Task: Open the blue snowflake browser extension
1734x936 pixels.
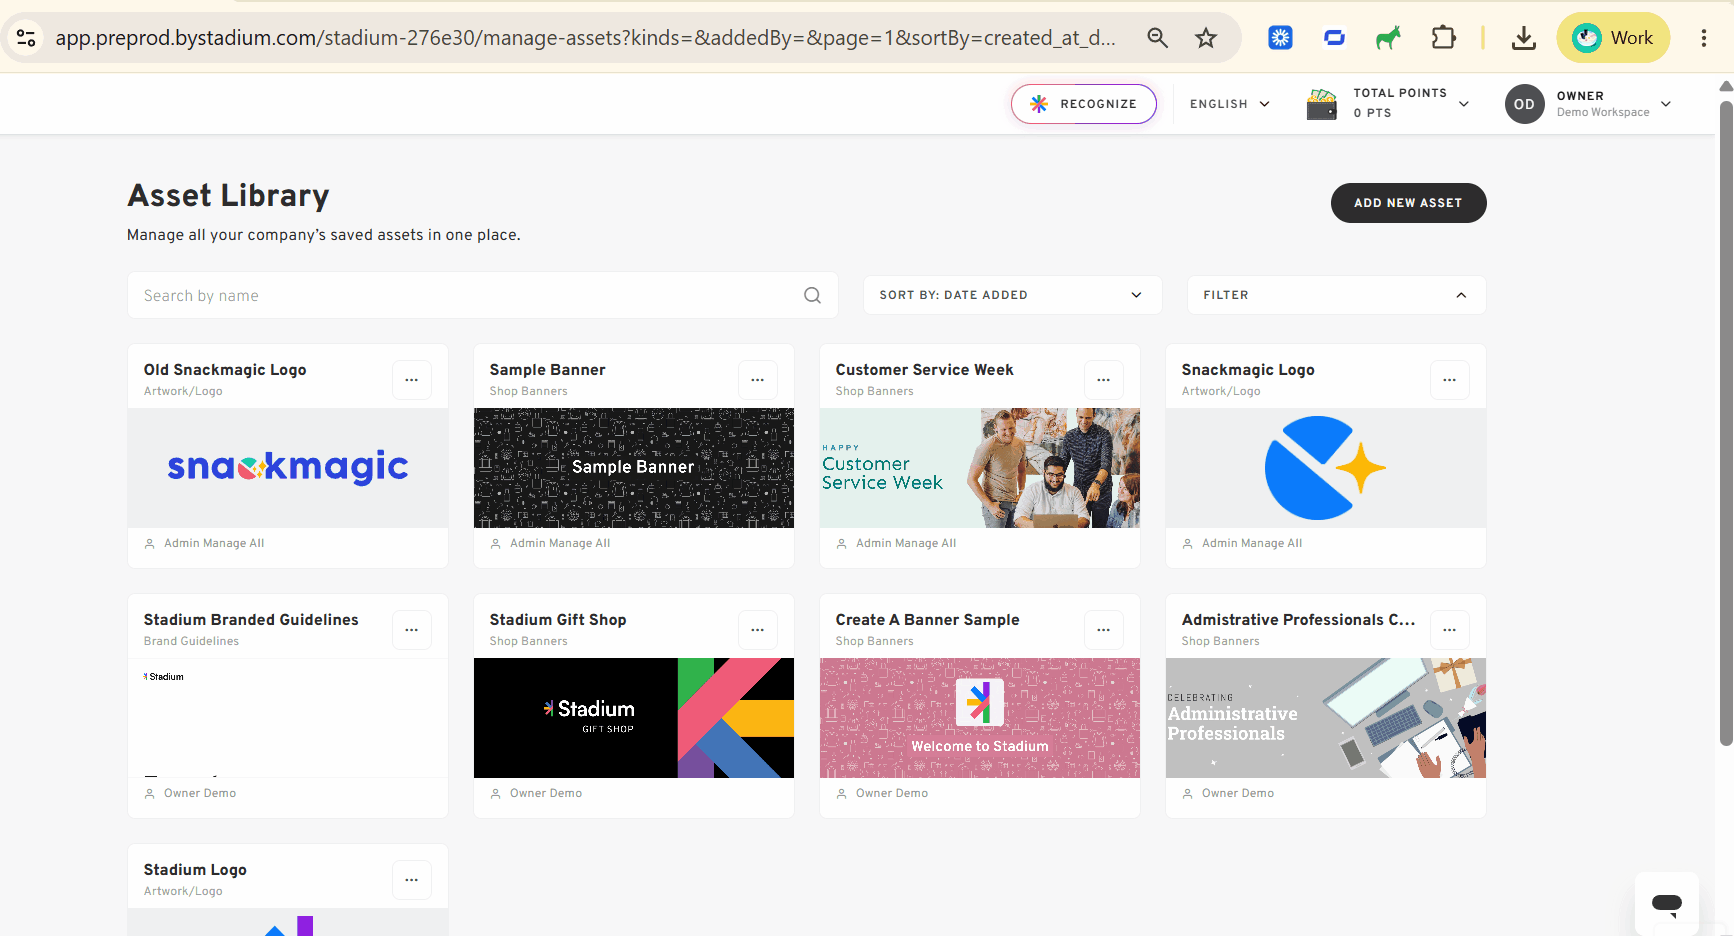Action: [x=1280, y=38]
